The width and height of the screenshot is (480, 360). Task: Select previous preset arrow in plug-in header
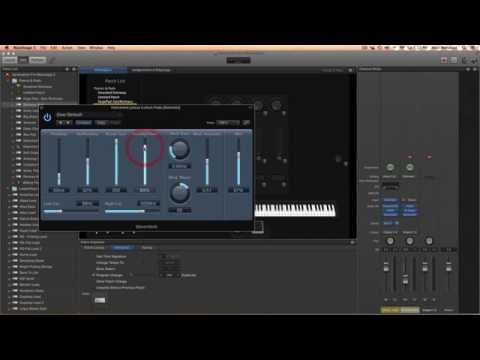click(61, 123)
